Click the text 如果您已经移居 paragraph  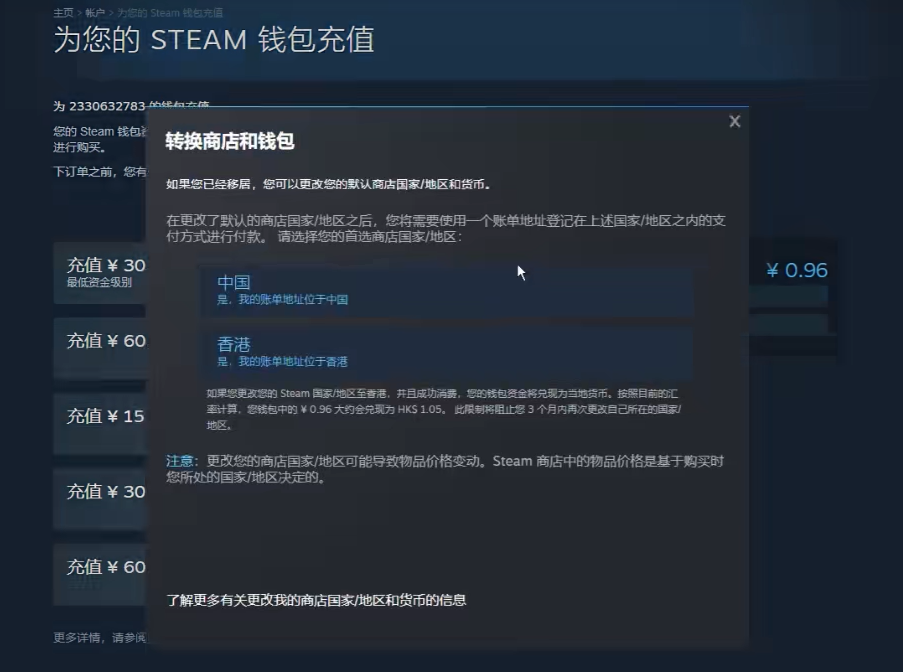pos(328,184)
